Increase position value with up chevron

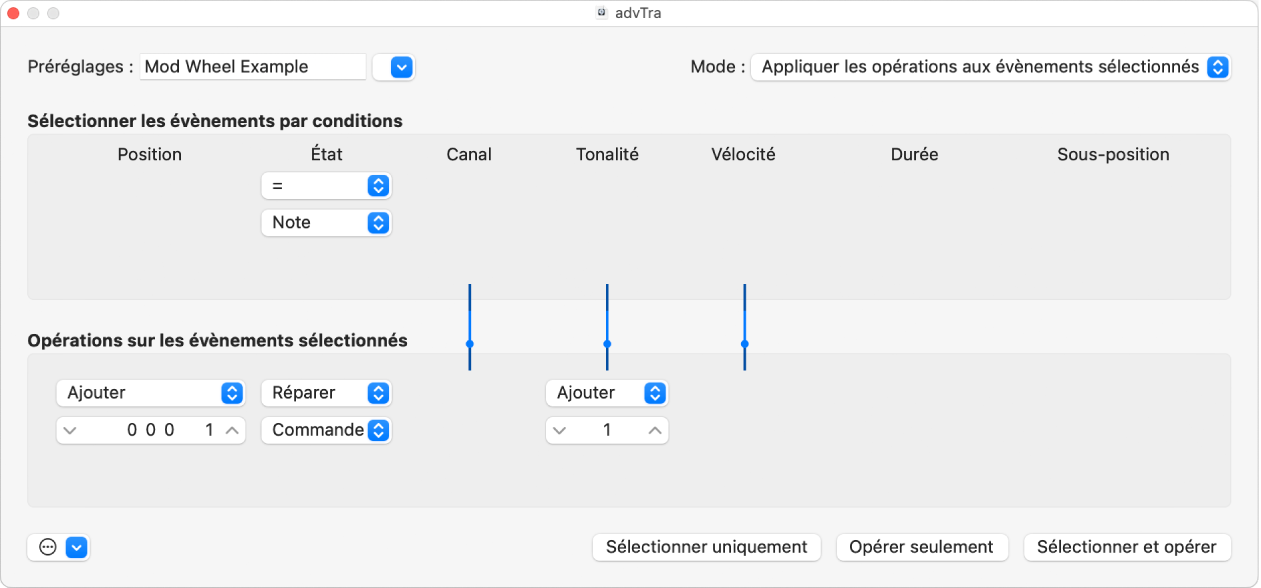(x=232, y=431)
